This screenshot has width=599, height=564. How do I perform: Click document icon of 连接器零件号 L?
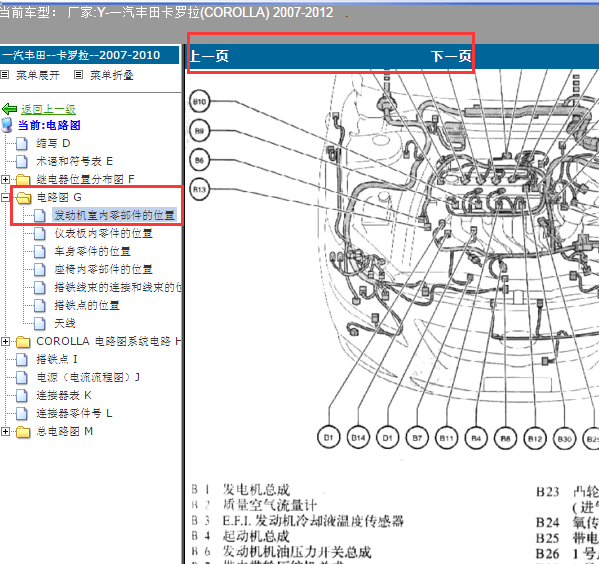point(22,413)
